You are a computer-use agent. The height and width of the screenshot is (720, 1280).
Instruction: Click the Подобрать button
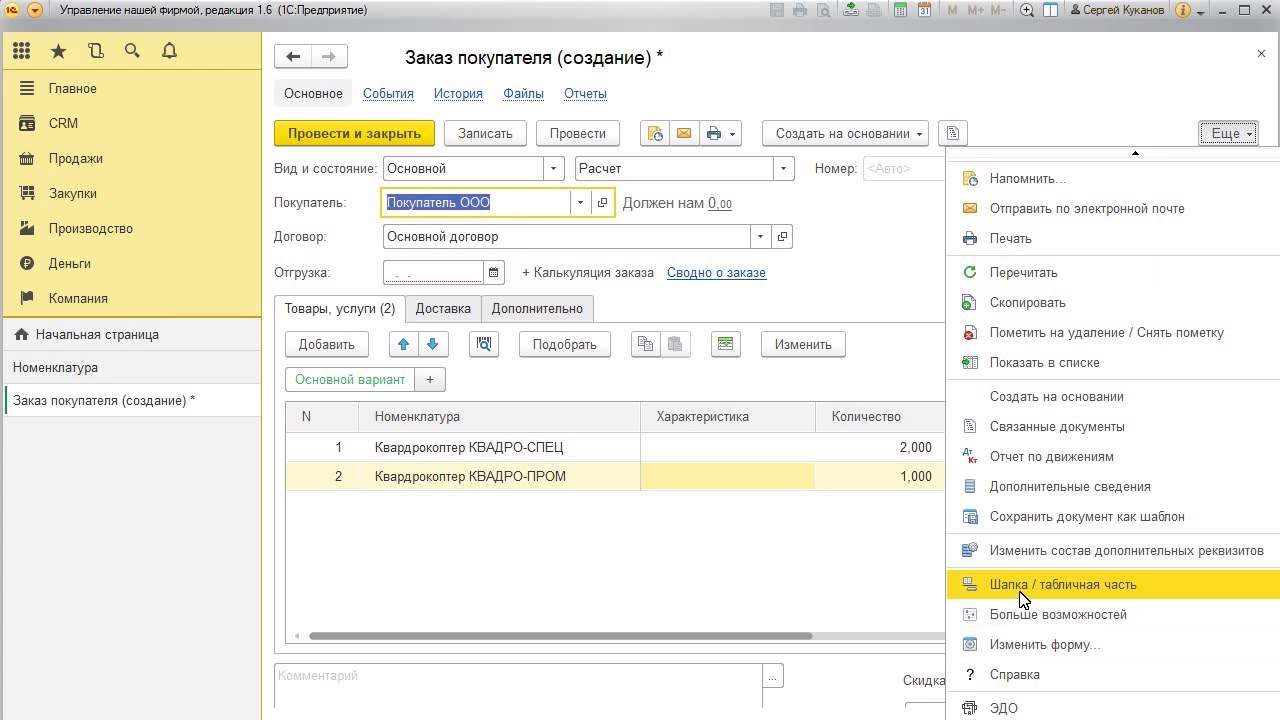point(564,344)
